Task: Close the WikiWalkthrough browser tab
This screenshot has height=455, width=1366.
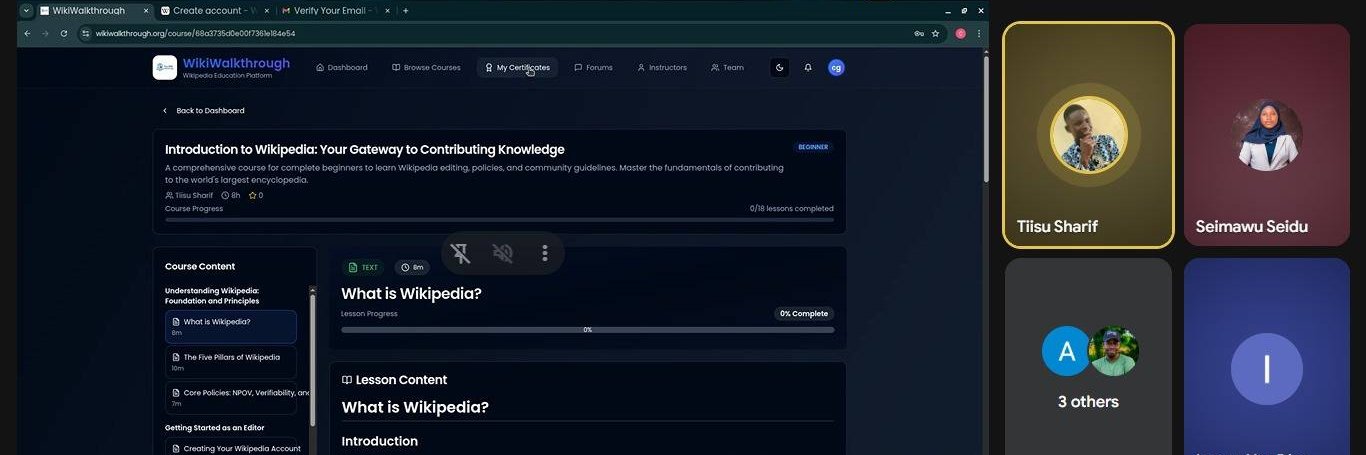Action: [145, 10]
